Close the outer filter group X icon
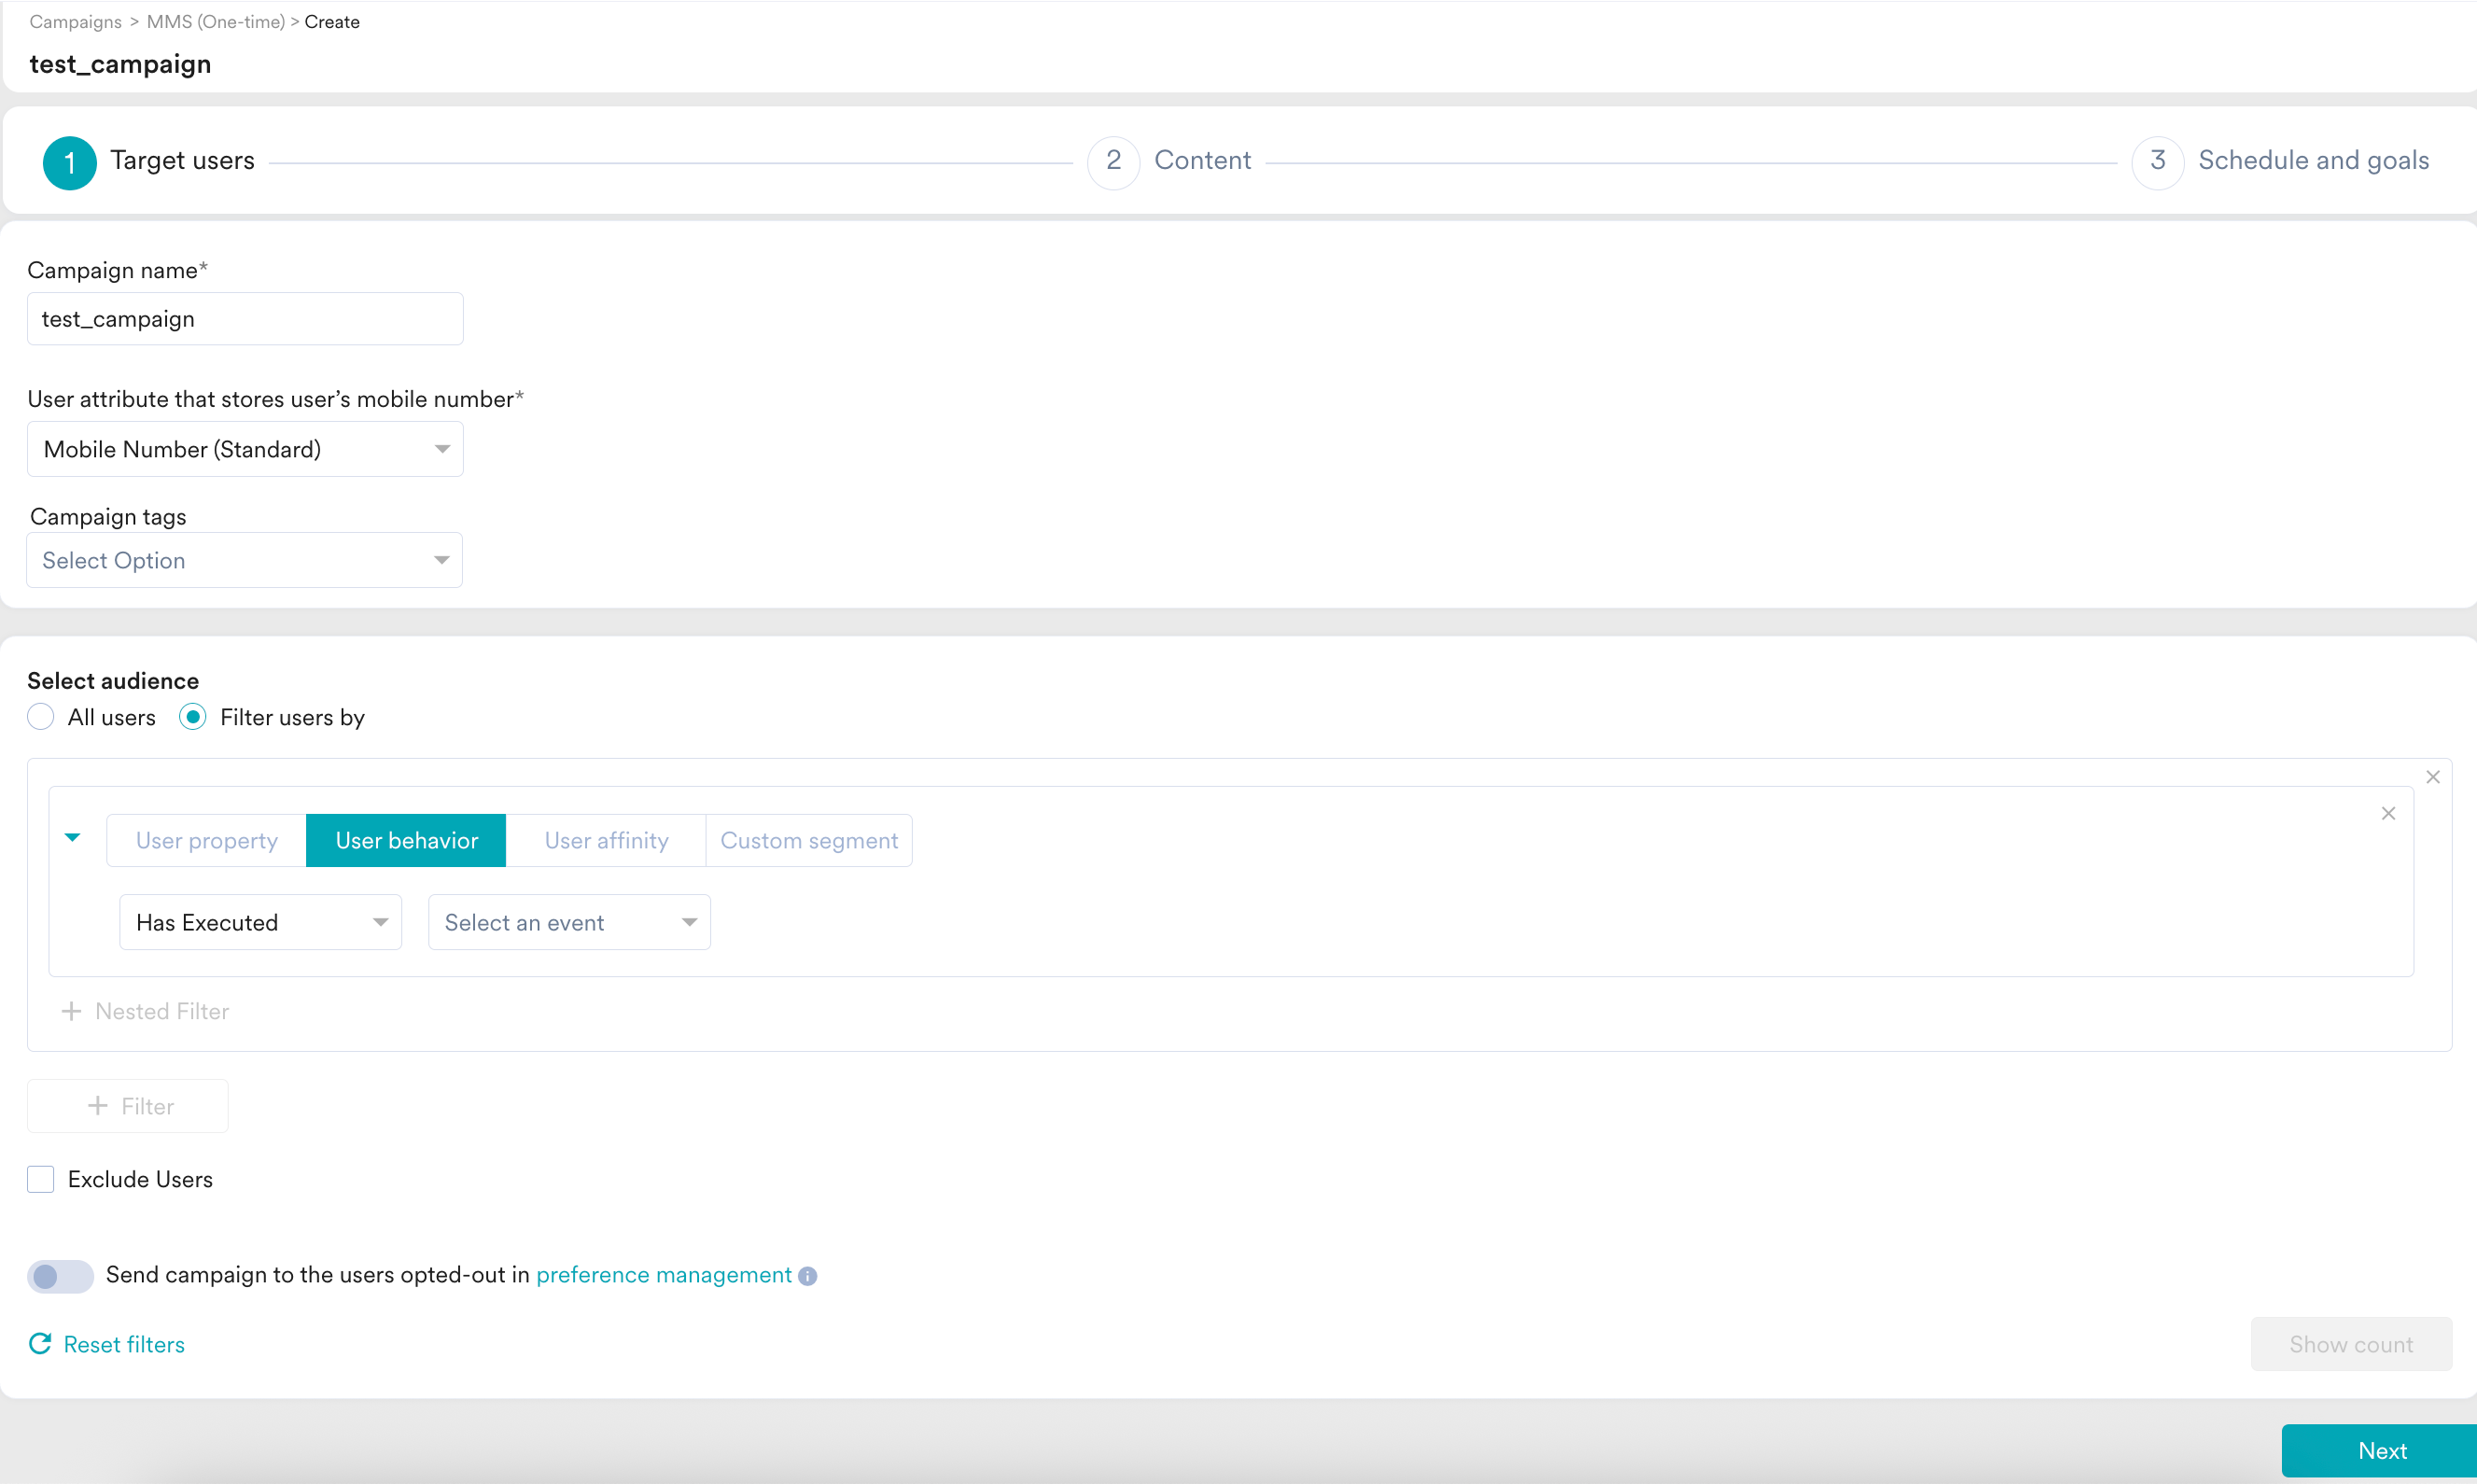 click(2432, 777)
